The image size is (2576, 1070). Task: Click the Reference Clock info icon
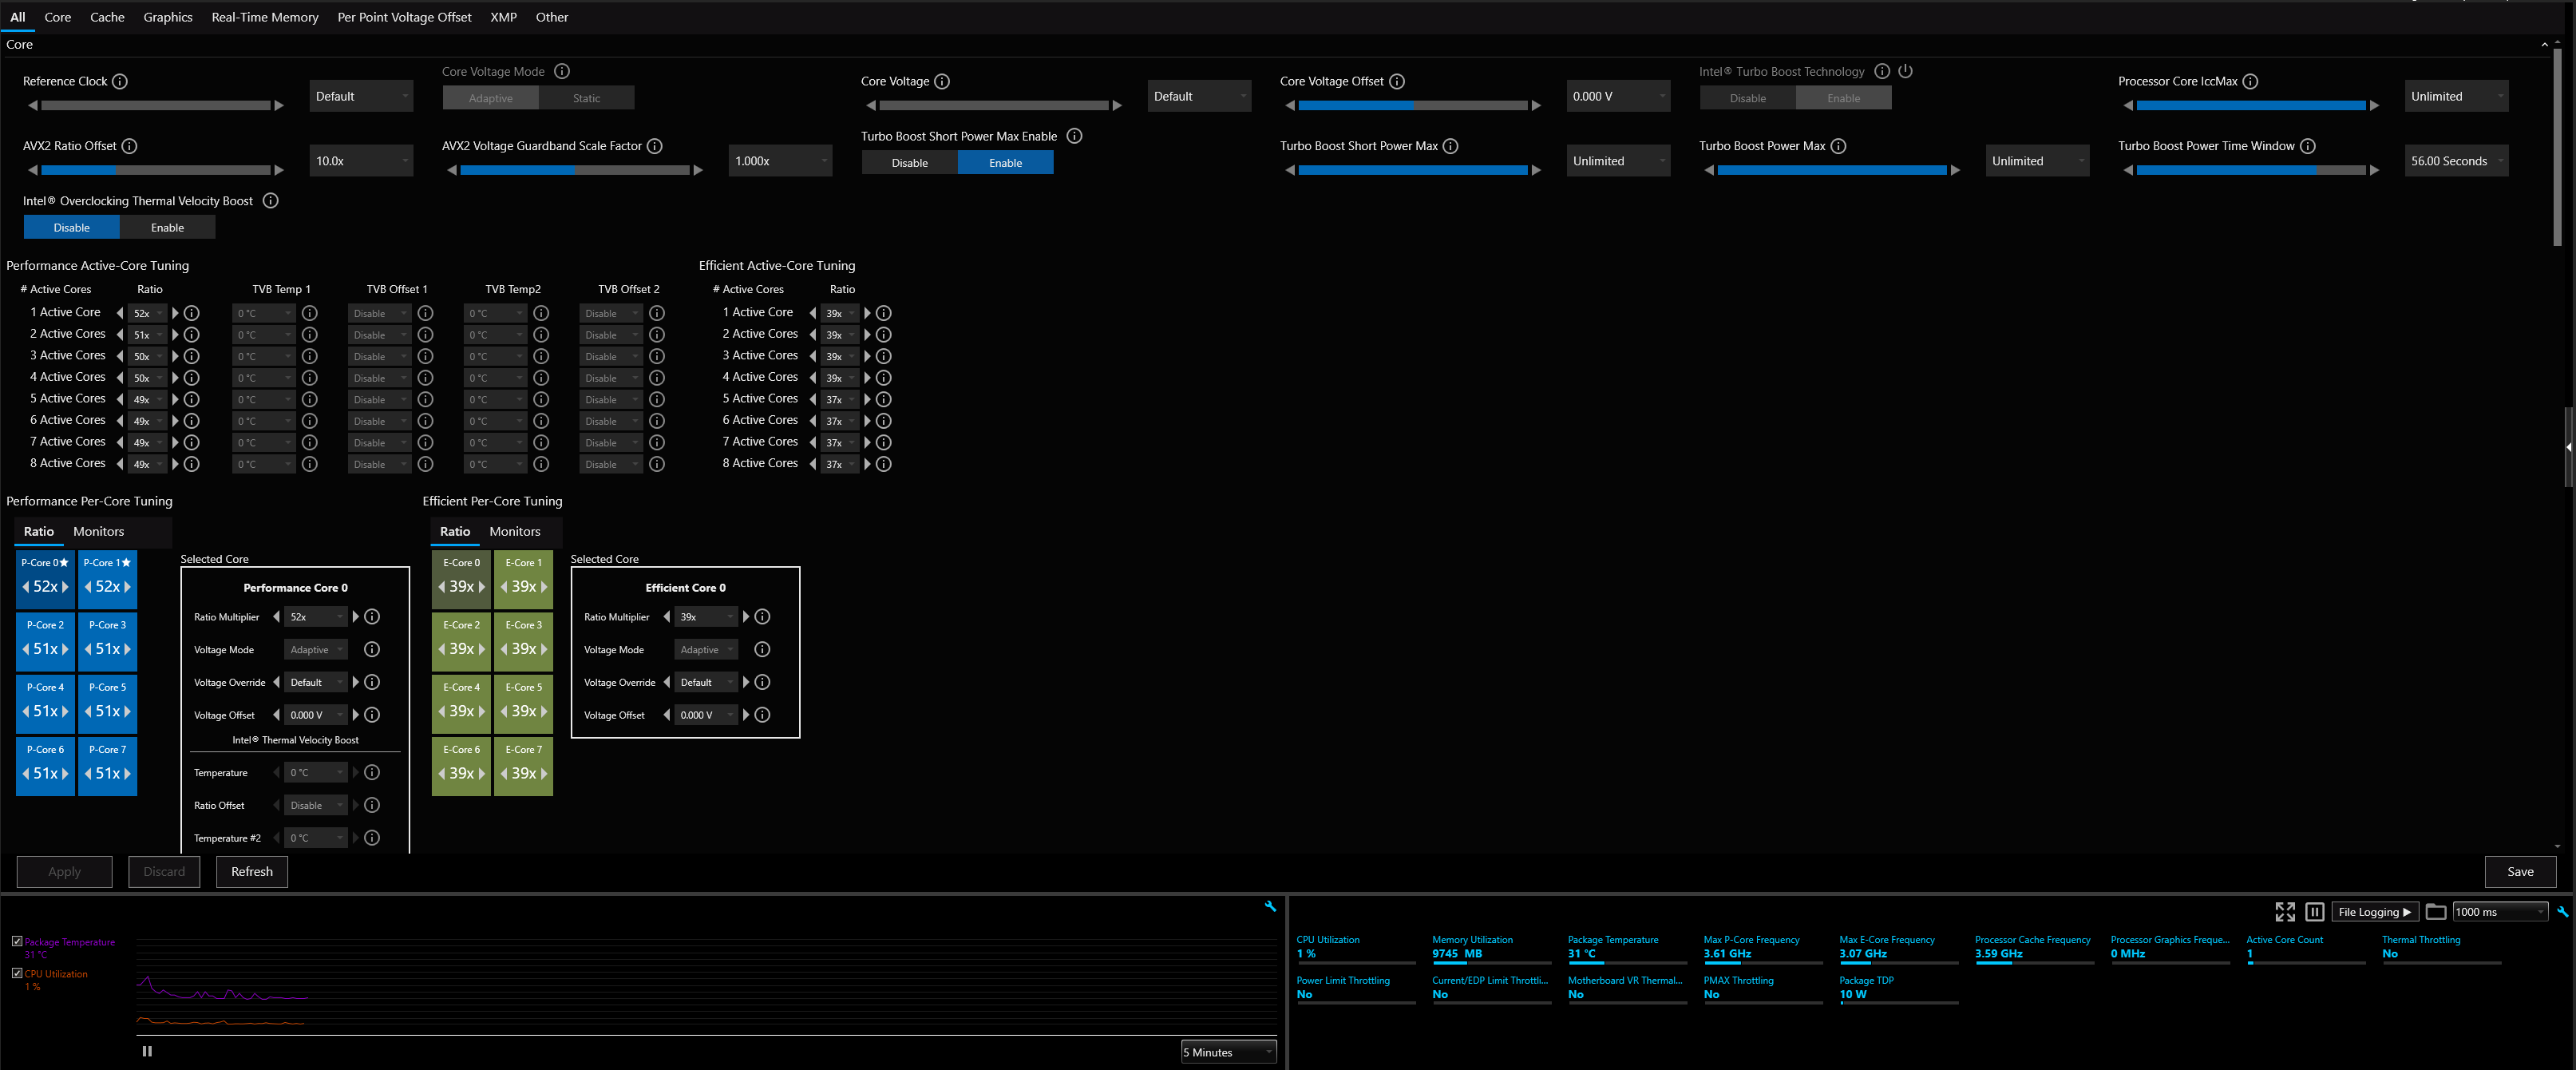[120, 81]
